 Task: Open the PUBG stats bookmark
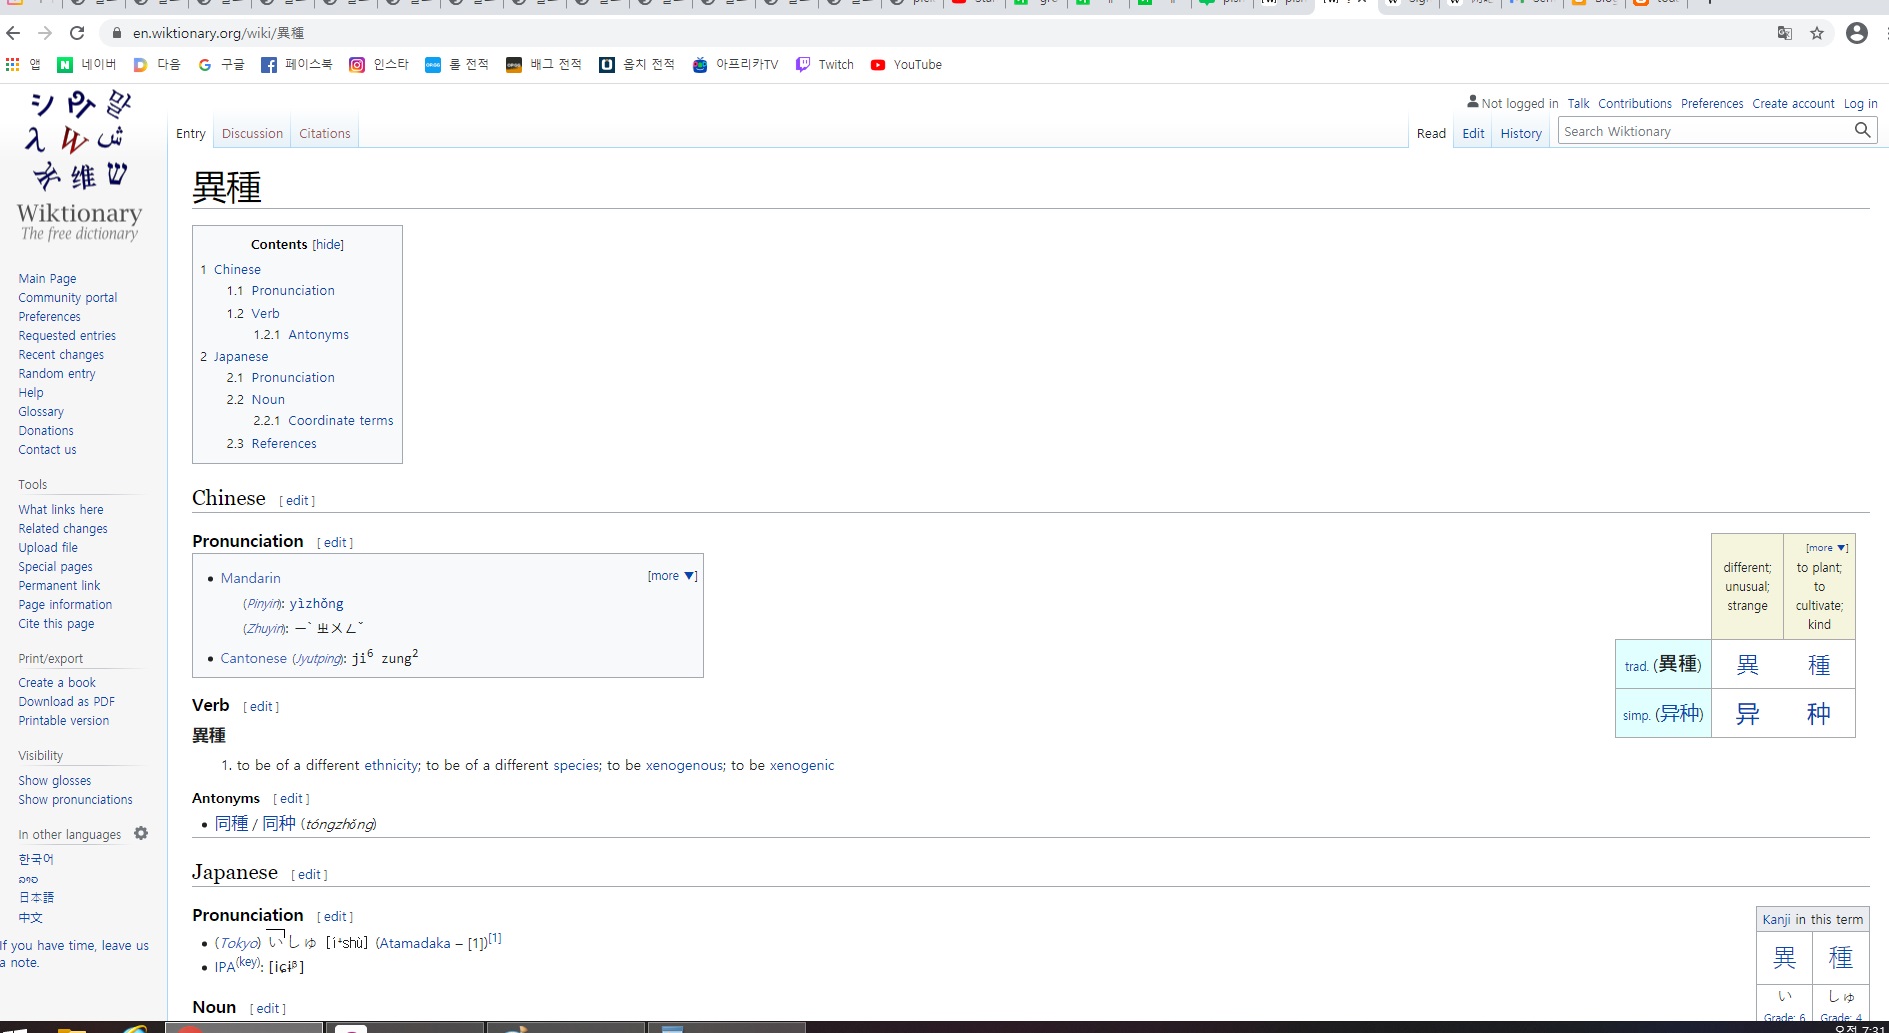pos(544,64)
